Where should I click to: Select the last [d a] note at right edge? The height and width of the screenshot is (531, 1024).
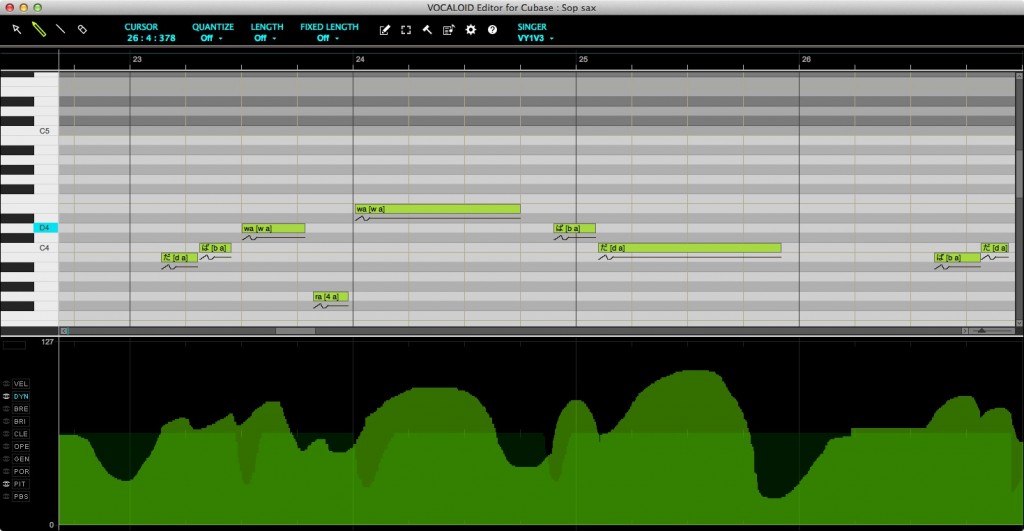pyautogui.click(x=995, y=248)
